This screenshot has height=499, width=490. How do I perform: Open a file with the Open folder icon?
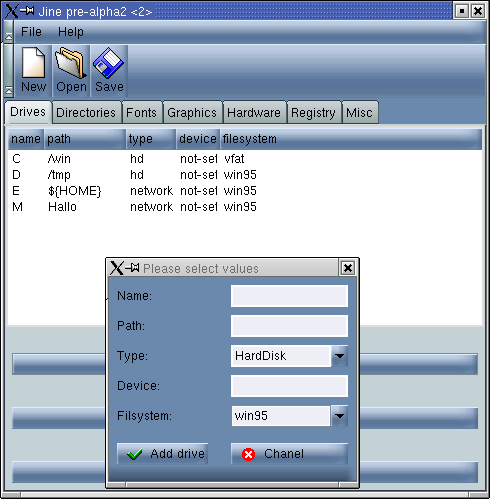tap(71, 70)
